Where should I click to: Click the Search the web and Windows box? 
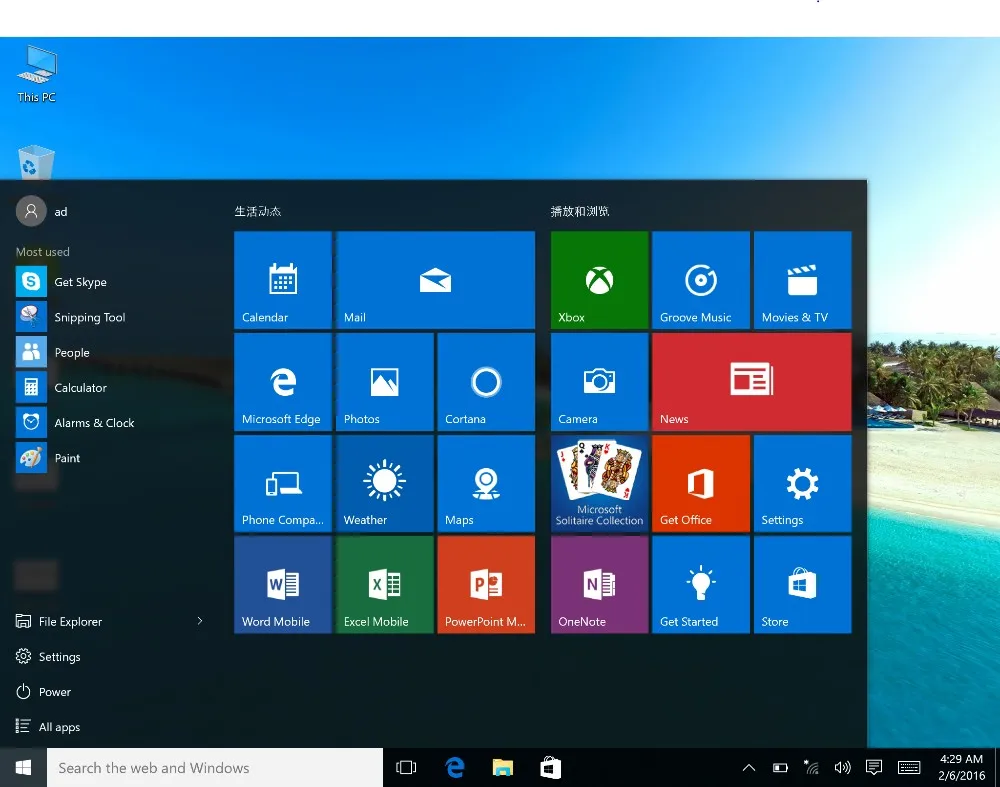tap(215, 768)
